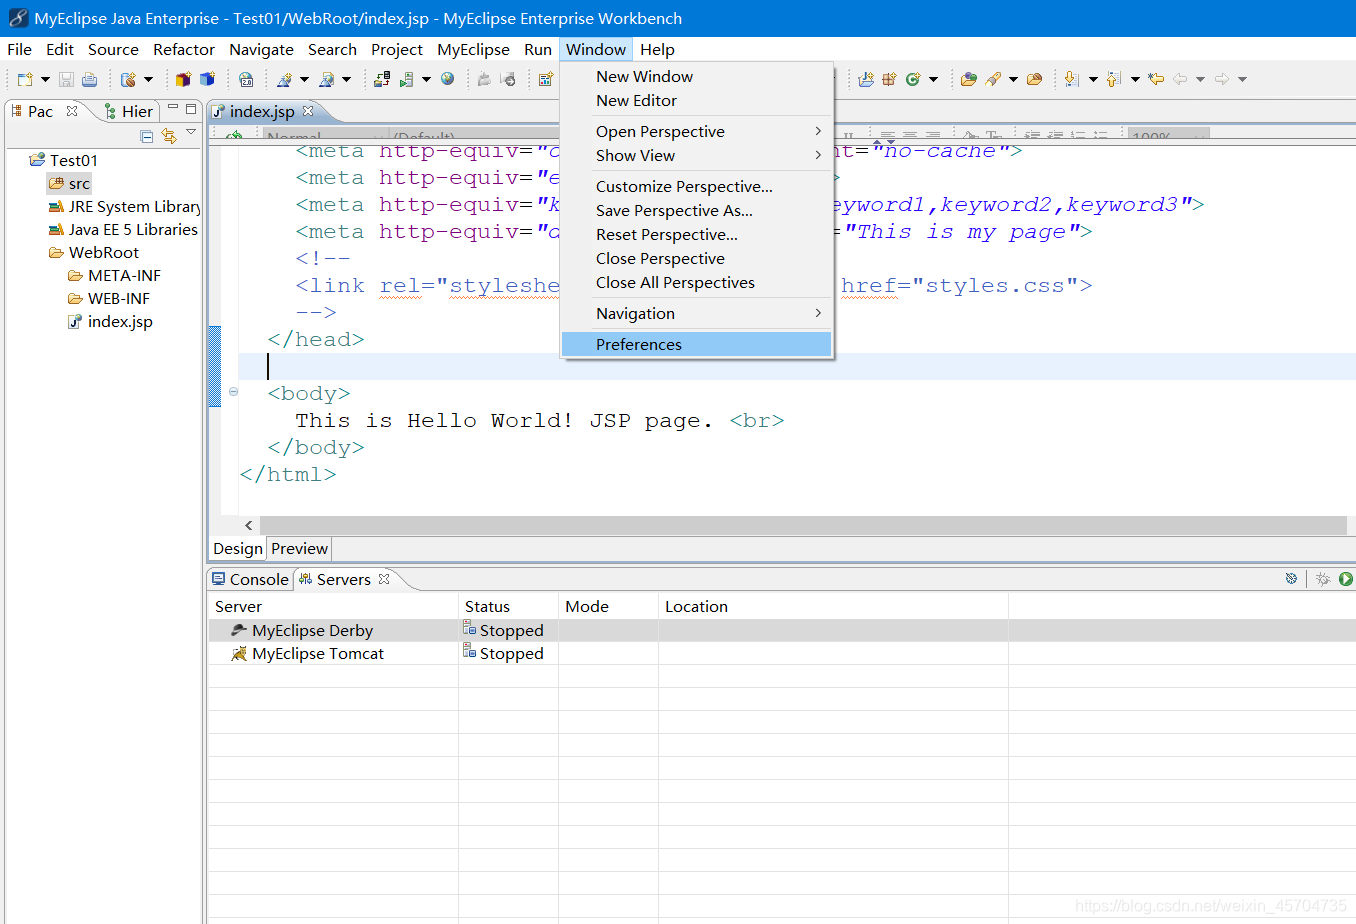Toggle Link with Editor in Package Explorer

pos(169,136)
